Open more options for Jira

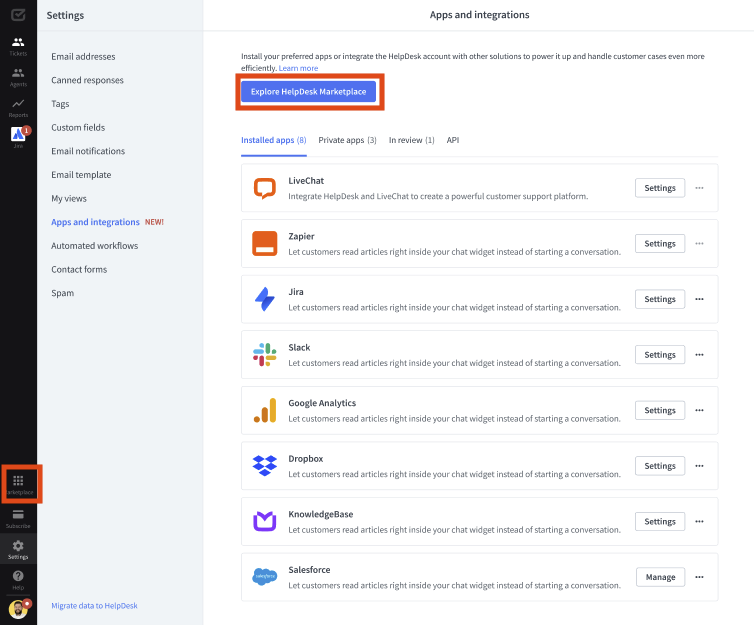(x=699, y=299)
